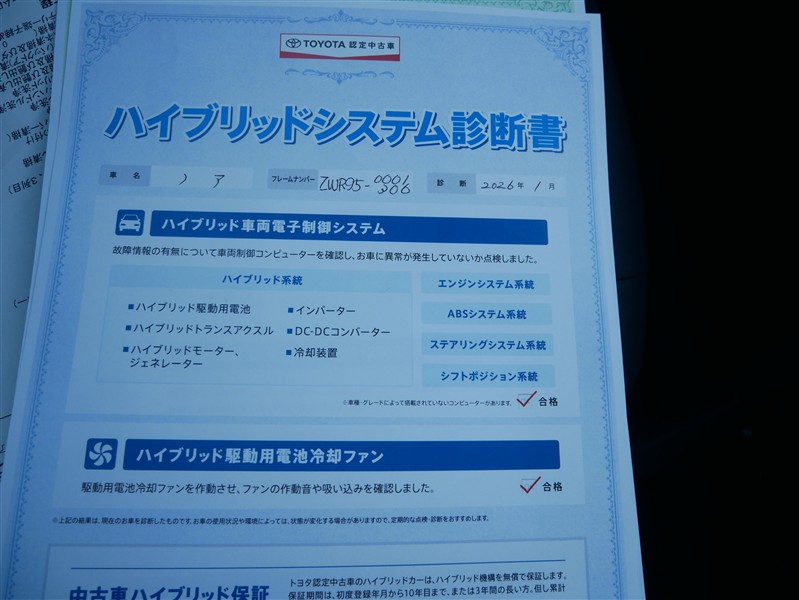Click the 車名 field containing ノア
The width and height of the screenshot is (799, 600).
203,176
